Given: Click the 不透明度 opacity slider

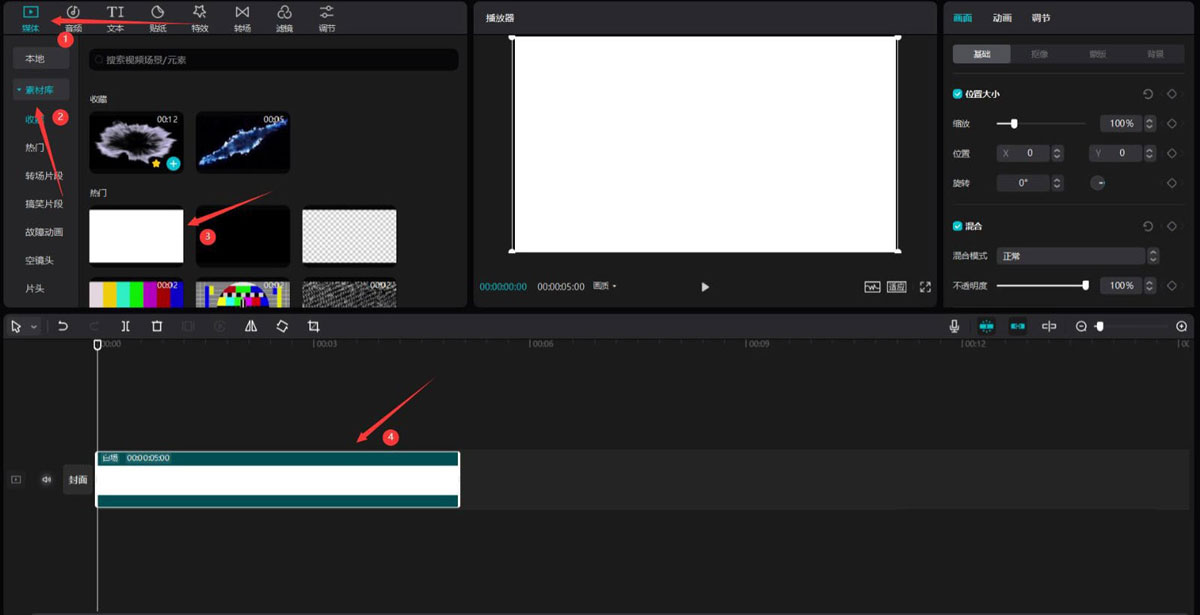Looking at the screenshot, I should tap(1041, 286).
